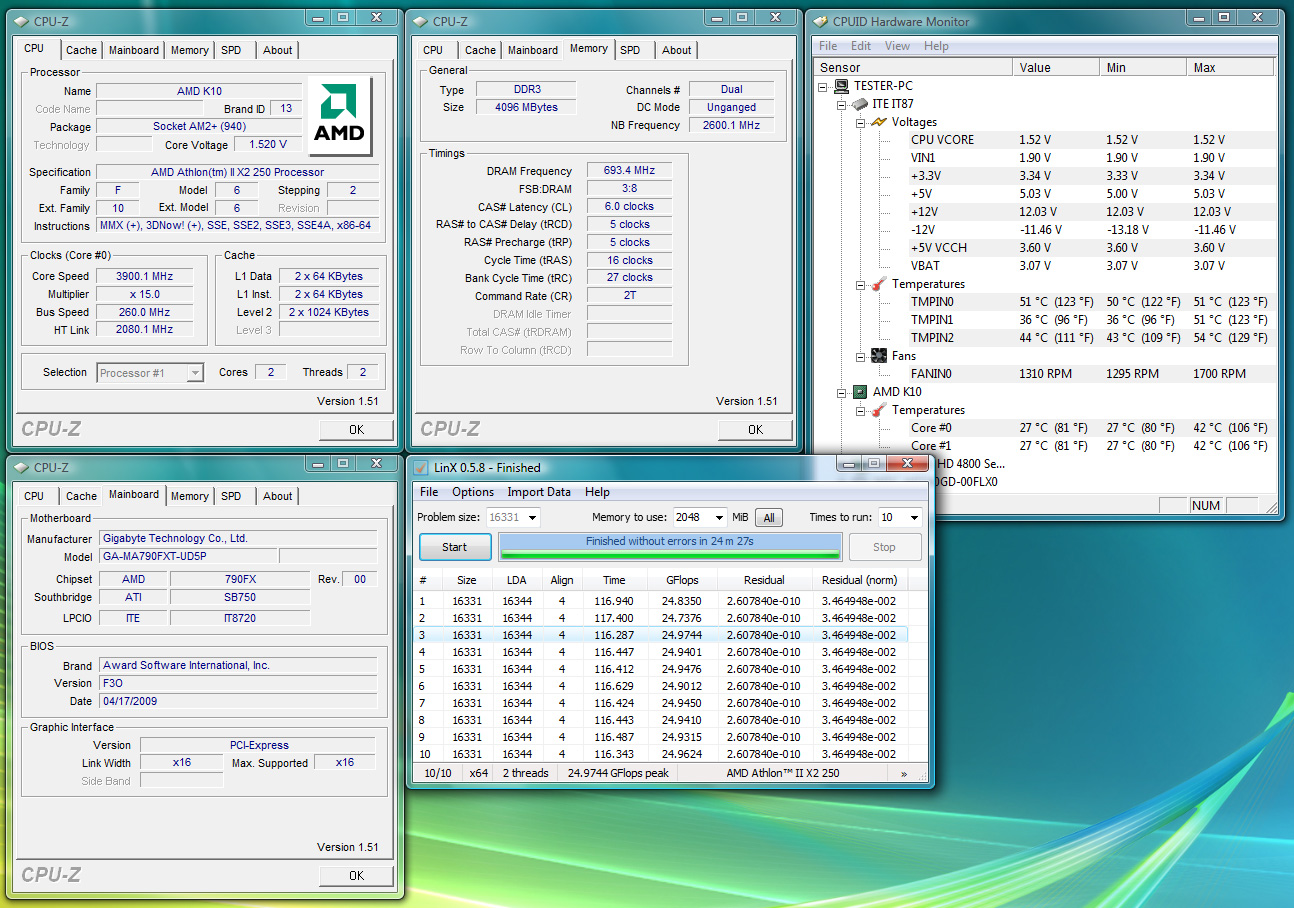Open the Processor #1 selection dropdown
This screenshot has height=908, width=1294.
[x=195, y=373]
